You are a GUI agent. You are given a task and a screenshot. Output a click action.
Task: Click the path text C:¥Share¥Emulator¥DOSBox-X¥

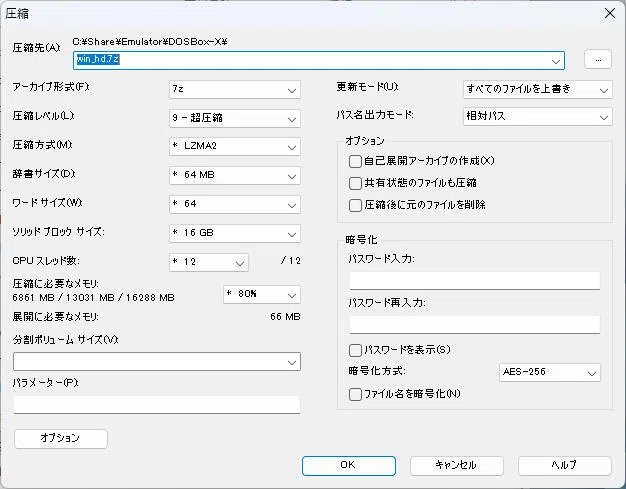150,42
